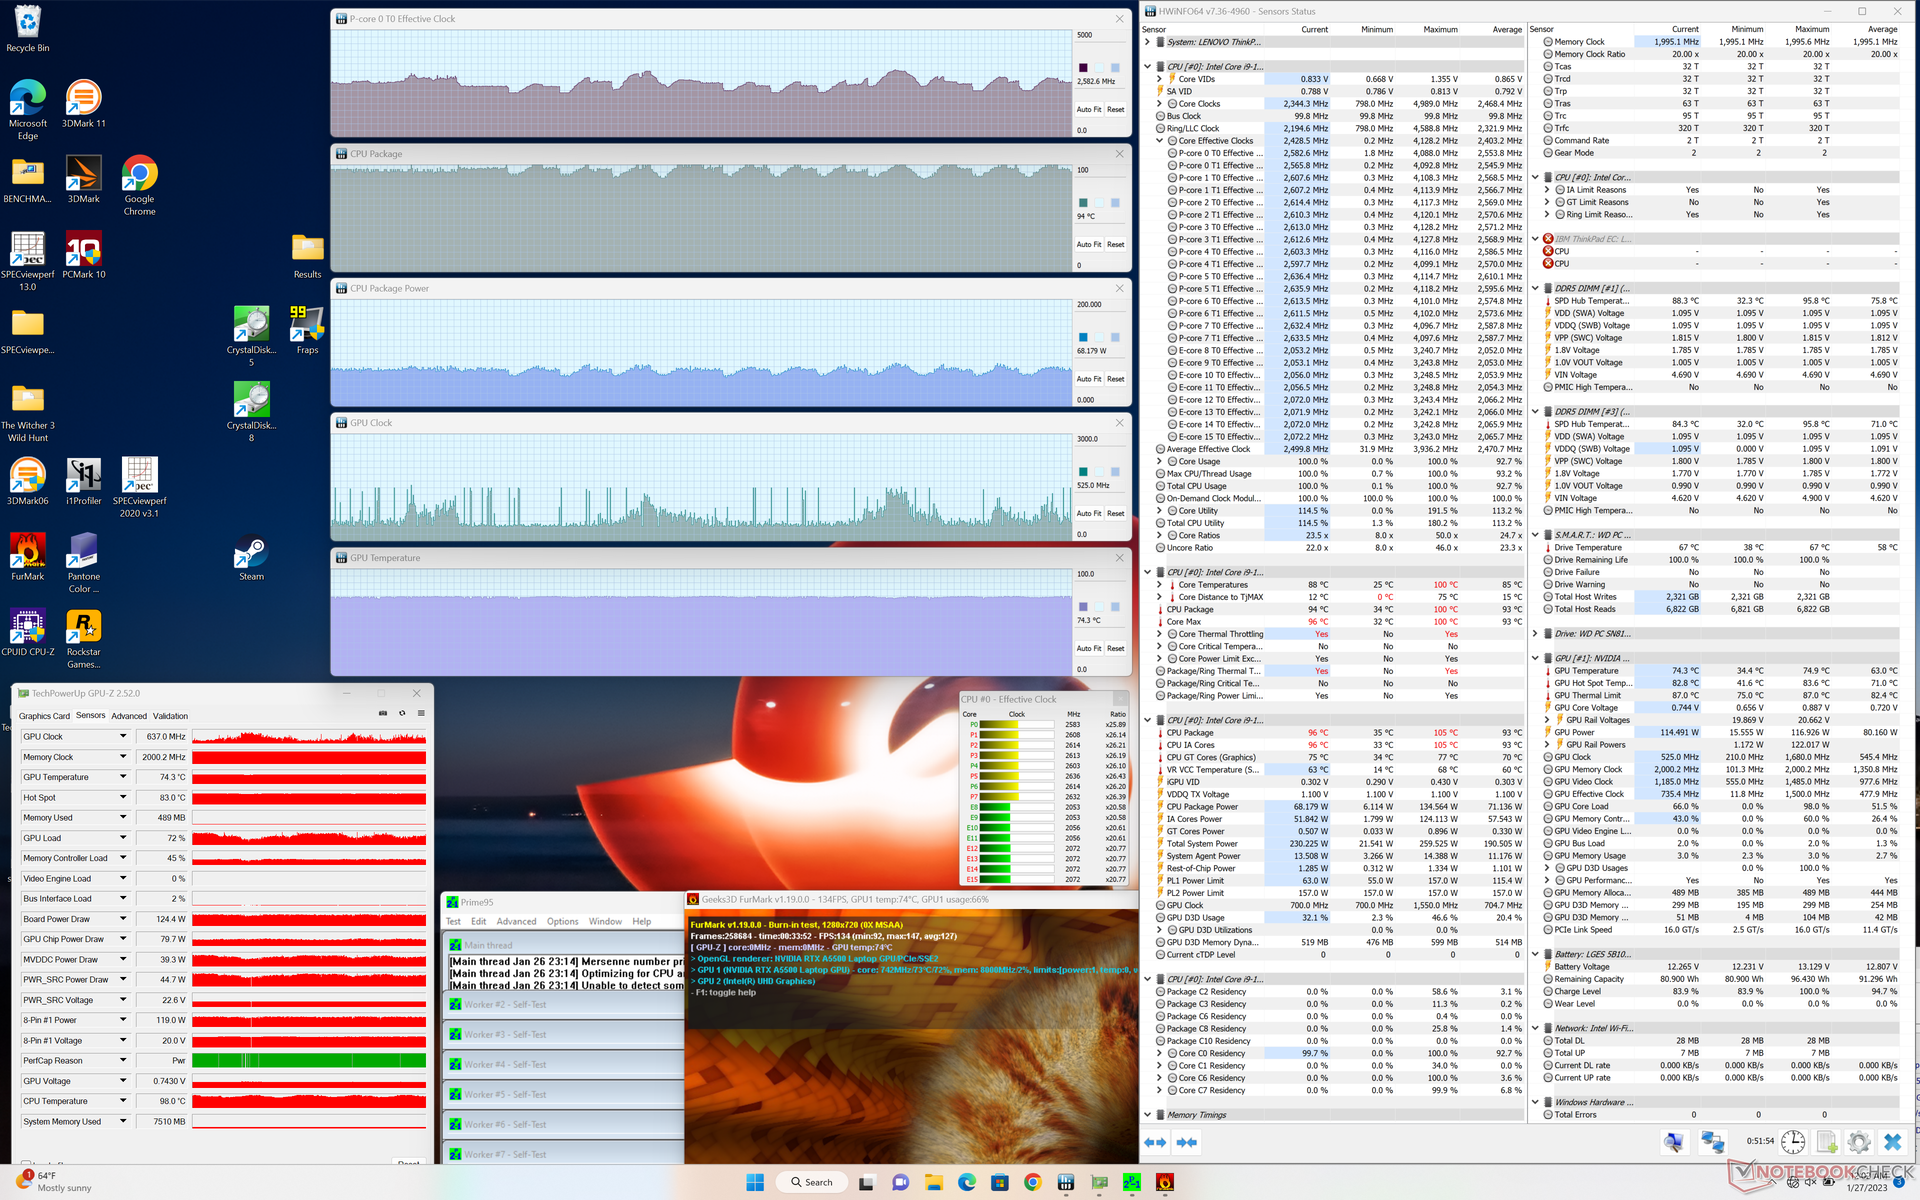Switch to the Graphics Card tab
Viewport: 1920px width, 1200px height.
tap(44, 716)
